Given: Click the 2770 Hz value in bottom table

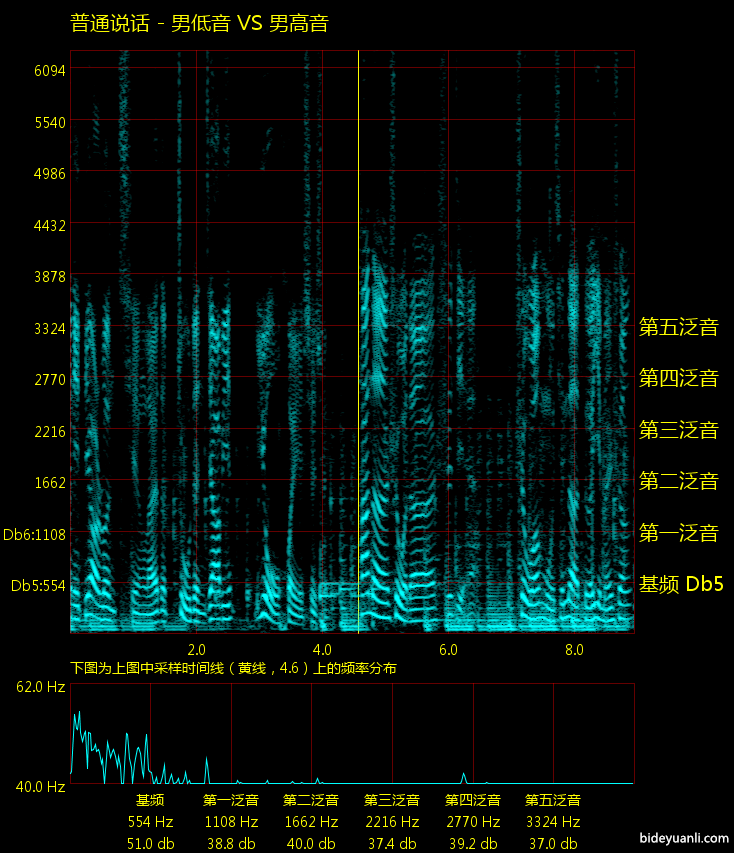Looking at the screenshot, I should pos(472,822).
